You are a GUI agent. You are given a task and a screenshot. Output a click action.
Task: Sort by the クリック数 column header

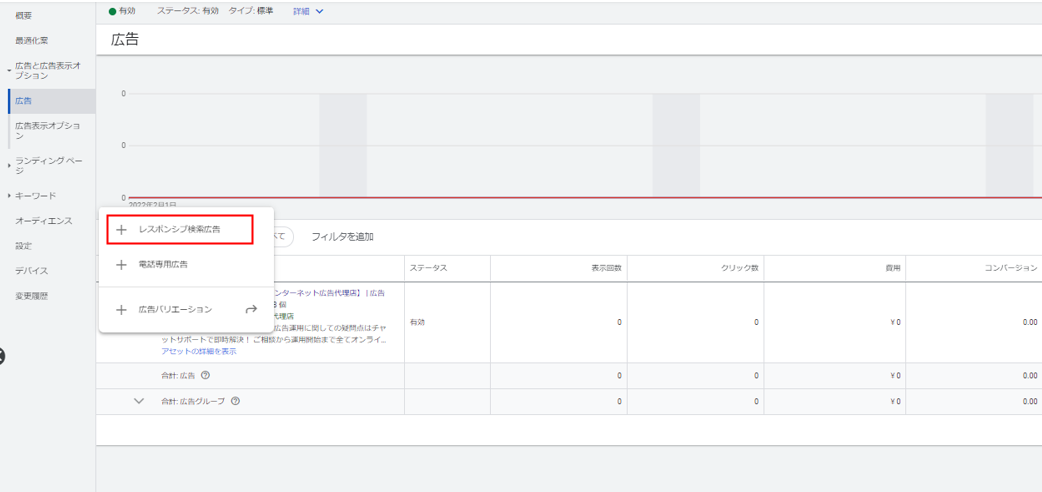[x=742, y=269]
